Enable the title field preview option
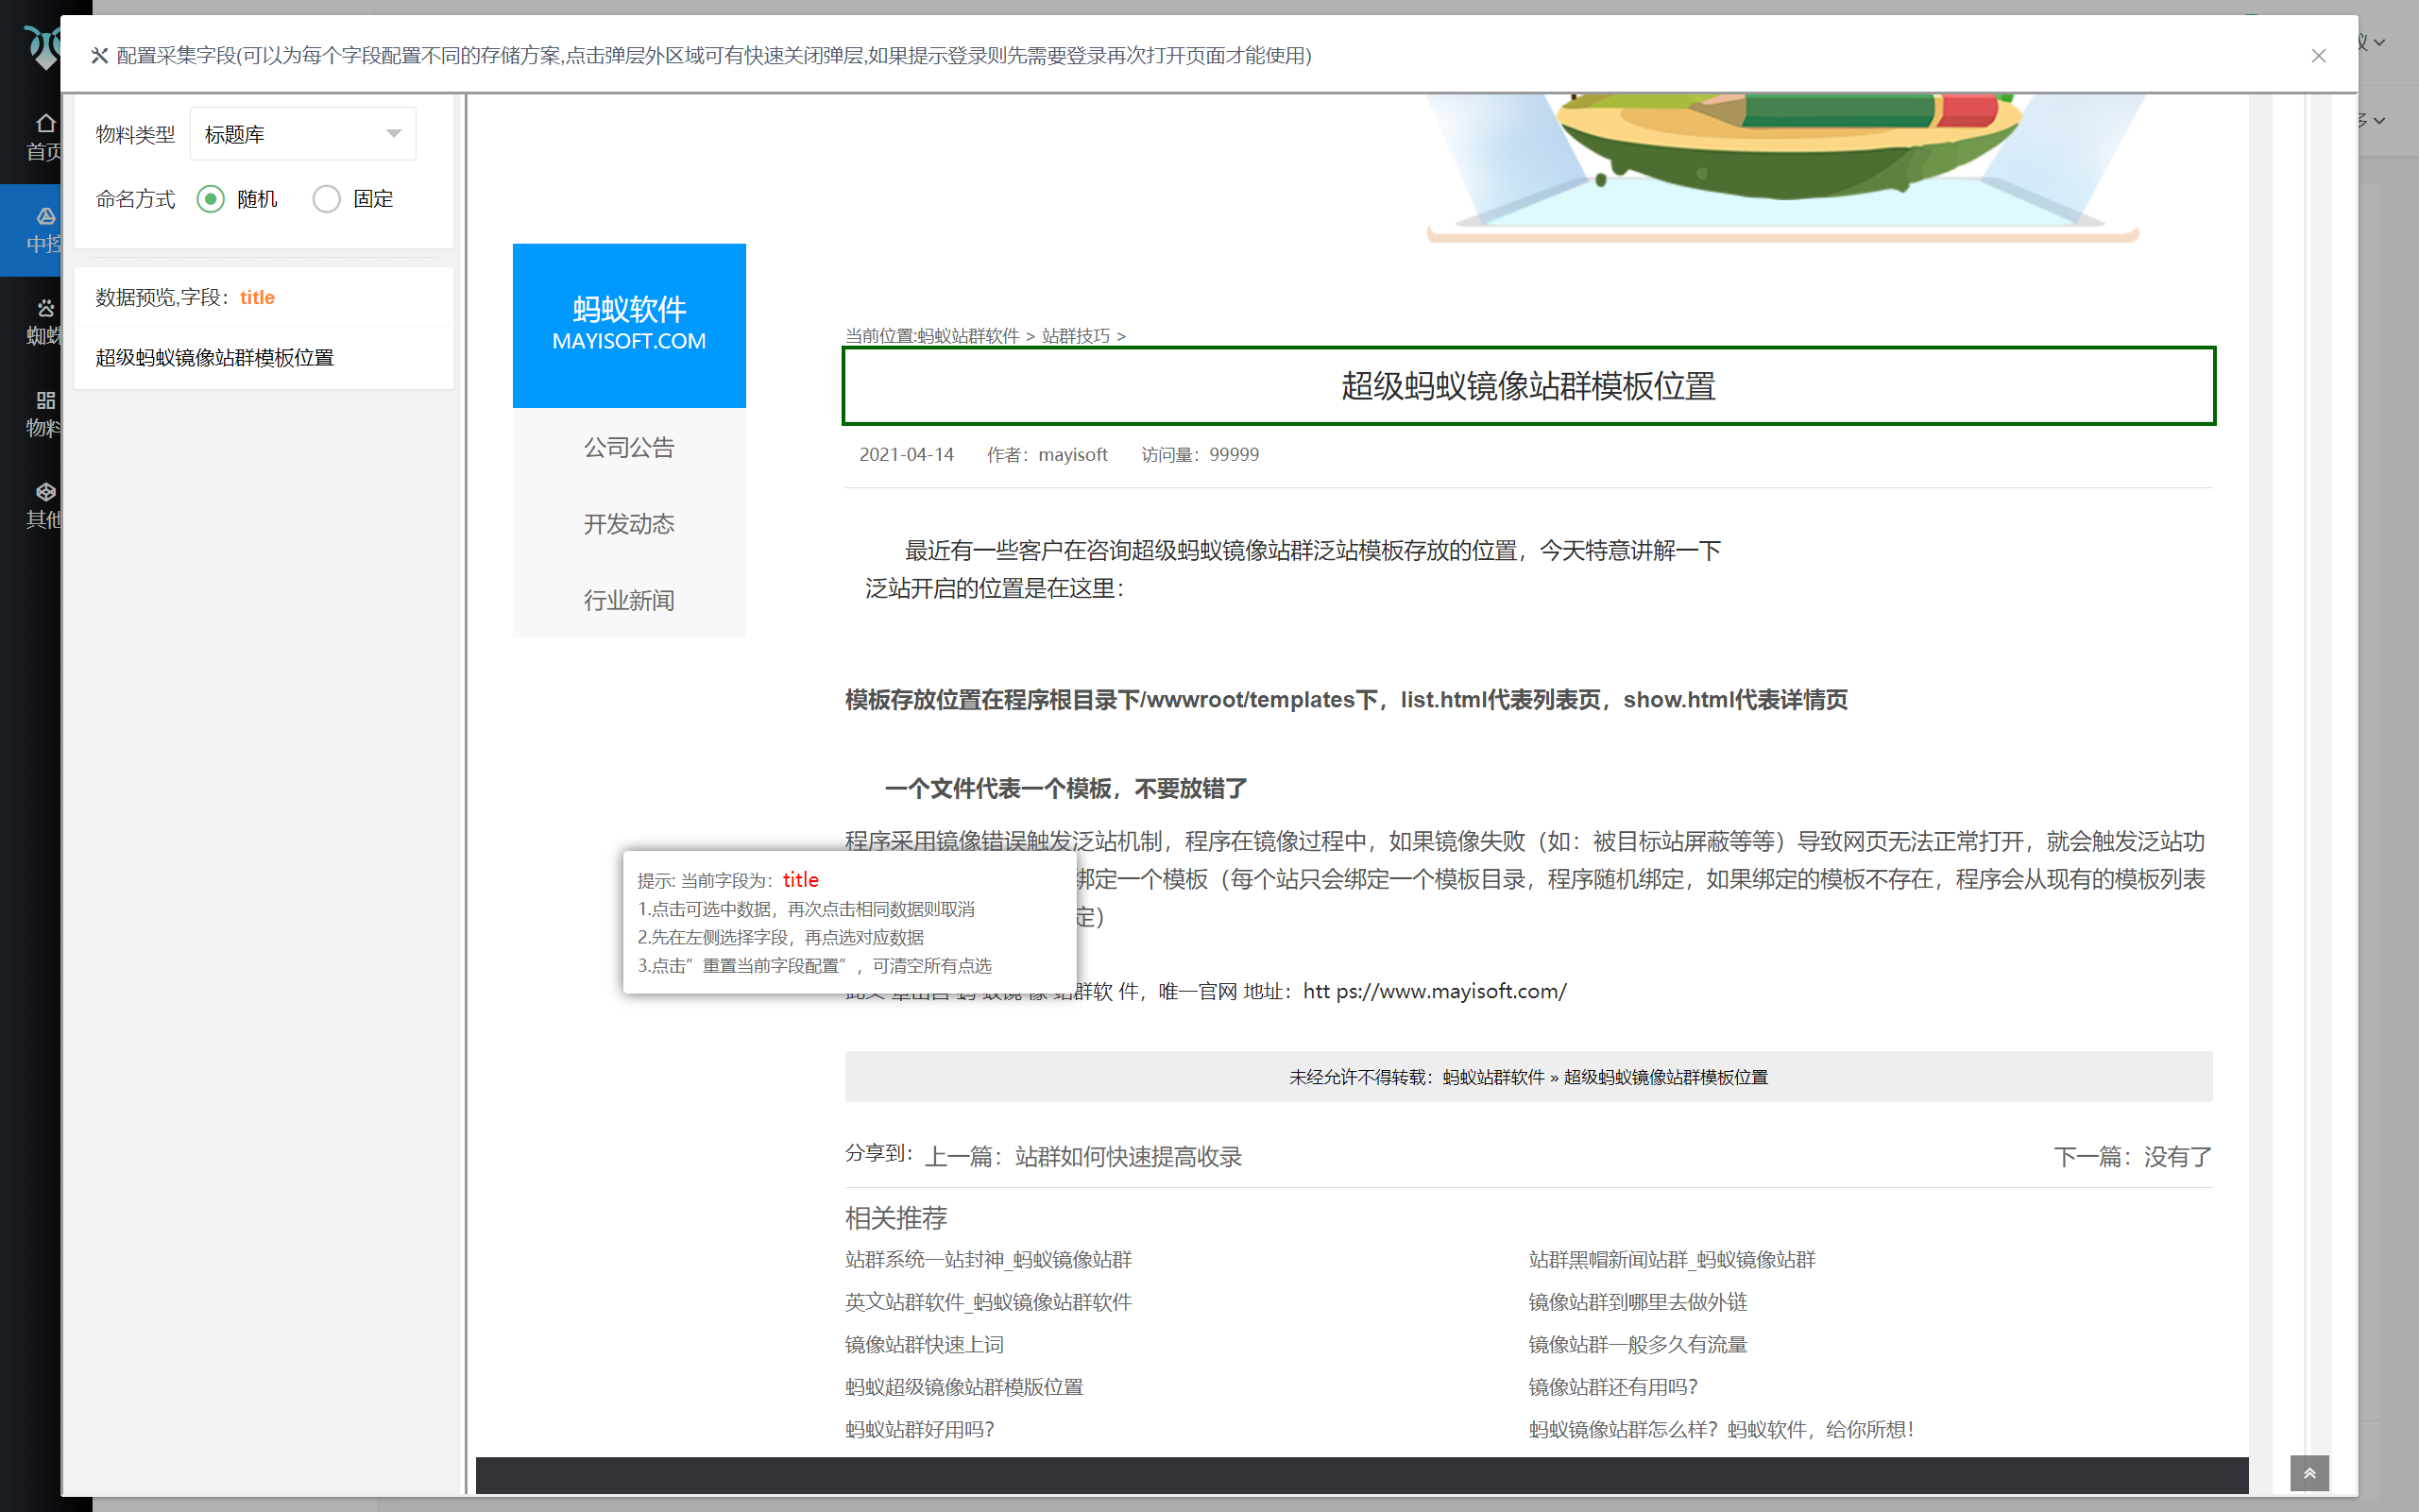 pos(258,297)
